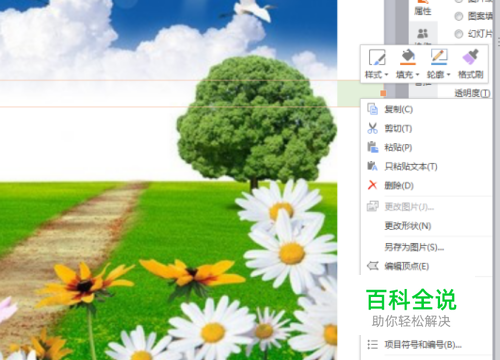Screen dimensions: 500x360
Task: Choose 复制(C) from the context menu
Action: click(427, 109)
